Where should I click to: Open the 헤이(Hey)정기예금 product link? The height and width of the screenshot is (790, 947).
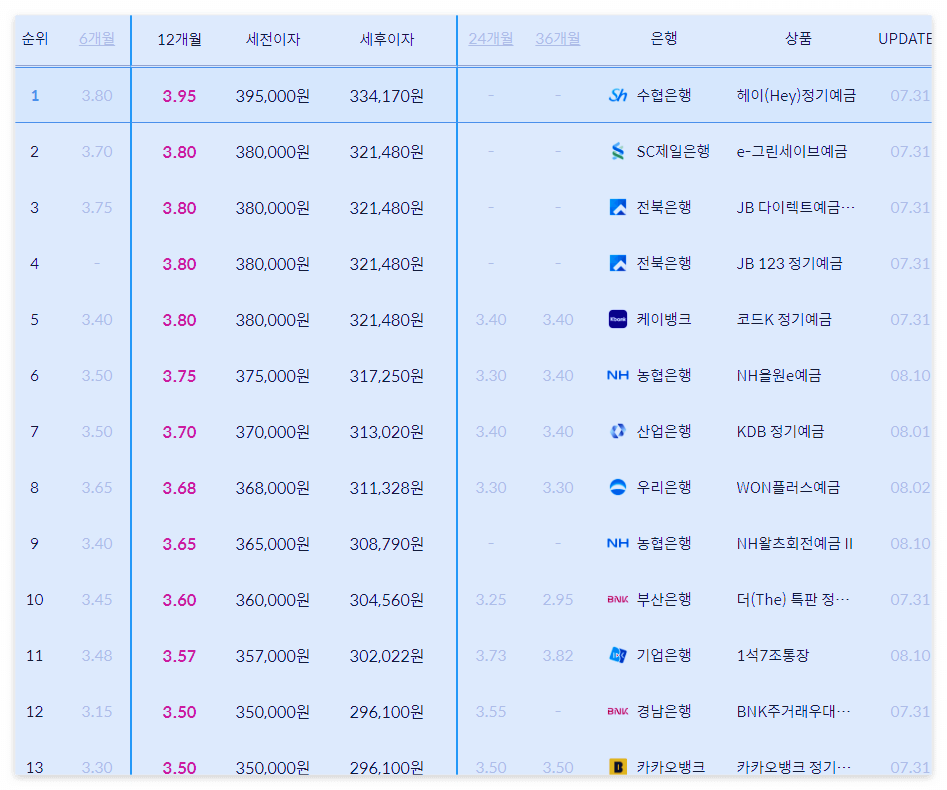(795, 95)
